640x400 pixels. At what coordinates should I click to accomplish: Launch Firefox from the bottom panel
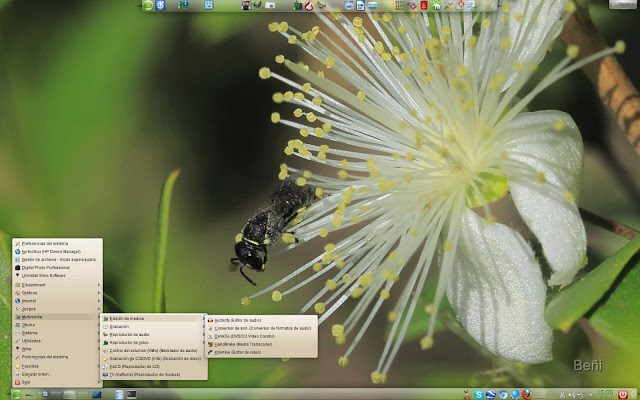coord(527,394)
